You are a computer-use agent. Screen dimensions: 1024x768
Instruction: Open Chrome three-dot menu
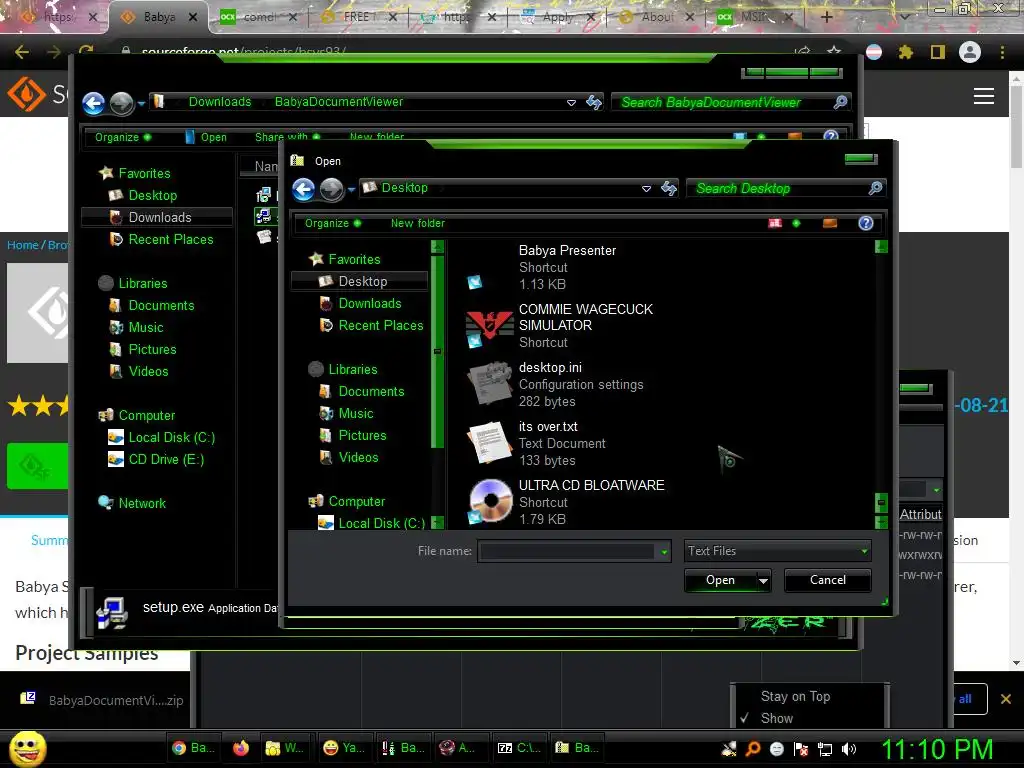coord(1002,52)
